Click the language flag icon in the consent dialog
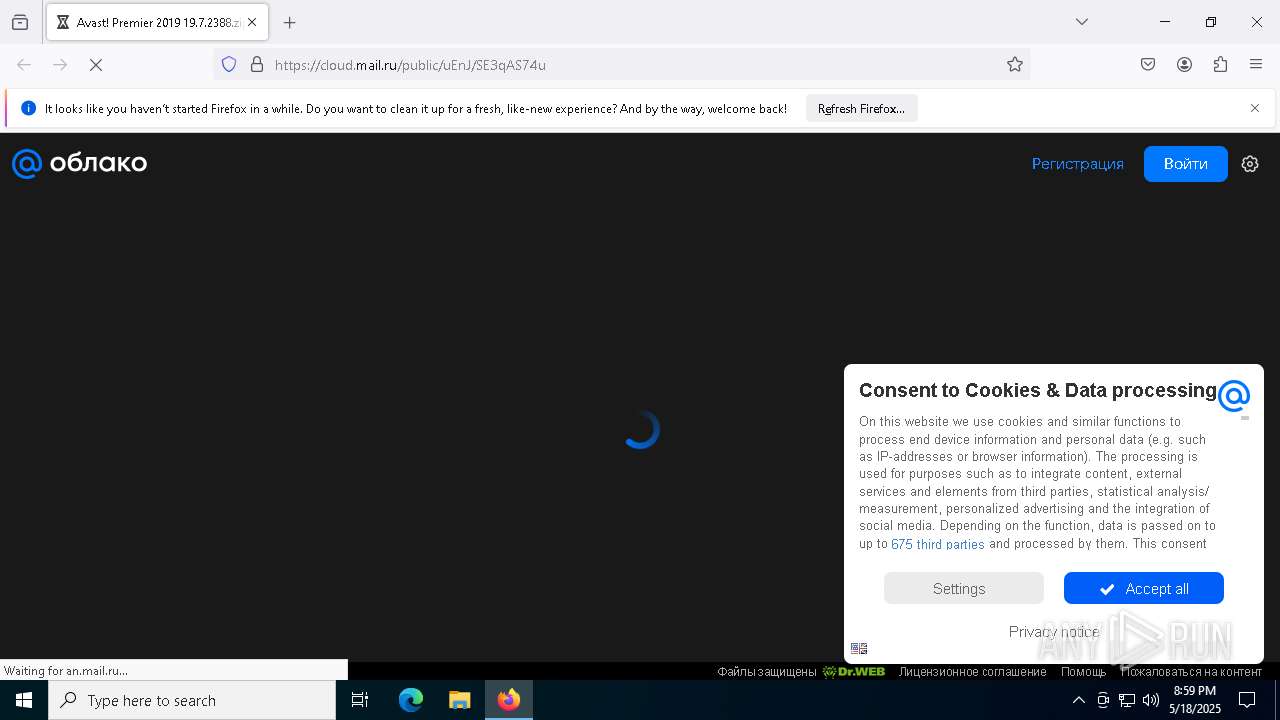Screen dimensions: 1280x720 pos(859,648)
